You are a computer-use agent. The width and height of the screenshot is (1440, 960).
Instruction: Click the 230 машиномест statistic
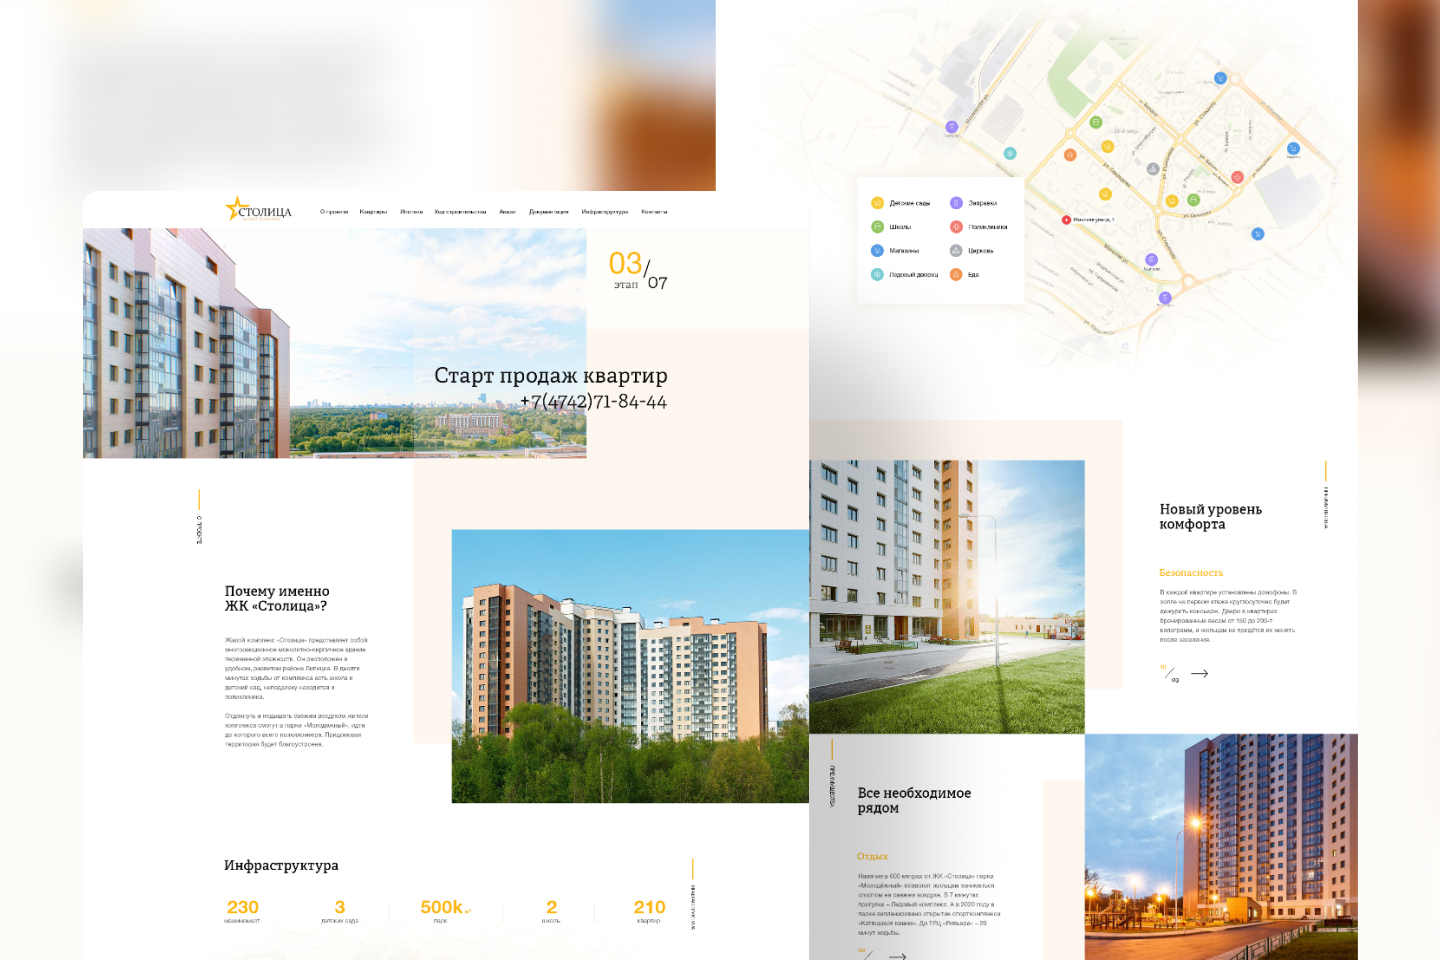coord(243,910)
